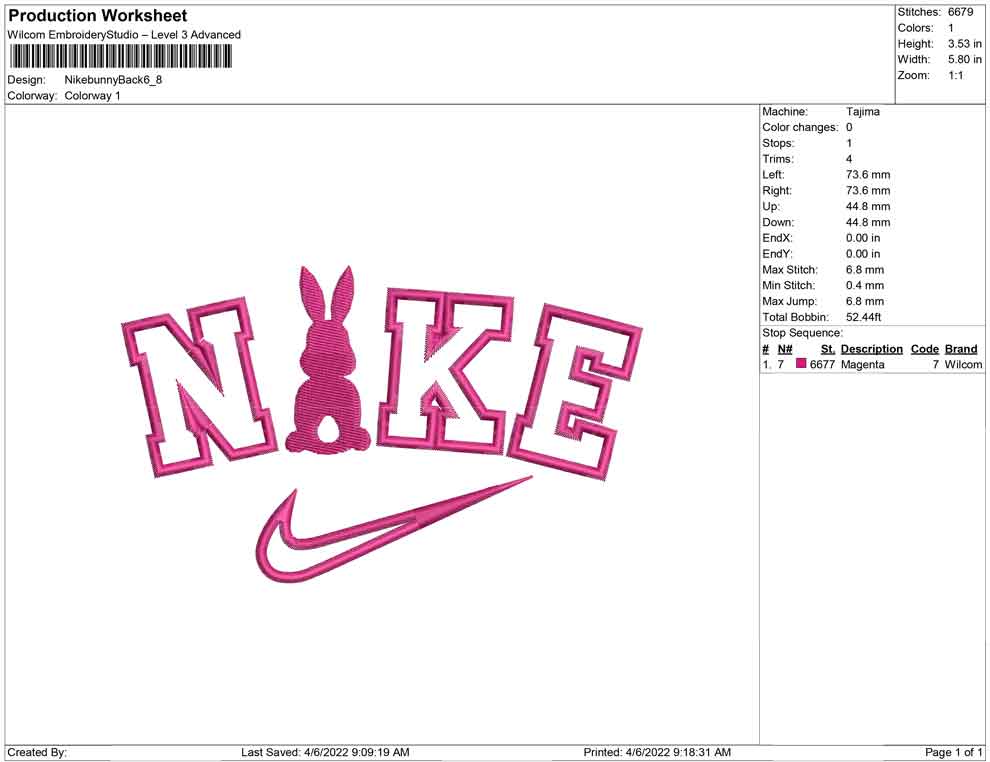The height and width of the screenshot is (762, 990).
Task: Click the Max Stitch value 6.8 mm
Action: (x=865, y=269)
